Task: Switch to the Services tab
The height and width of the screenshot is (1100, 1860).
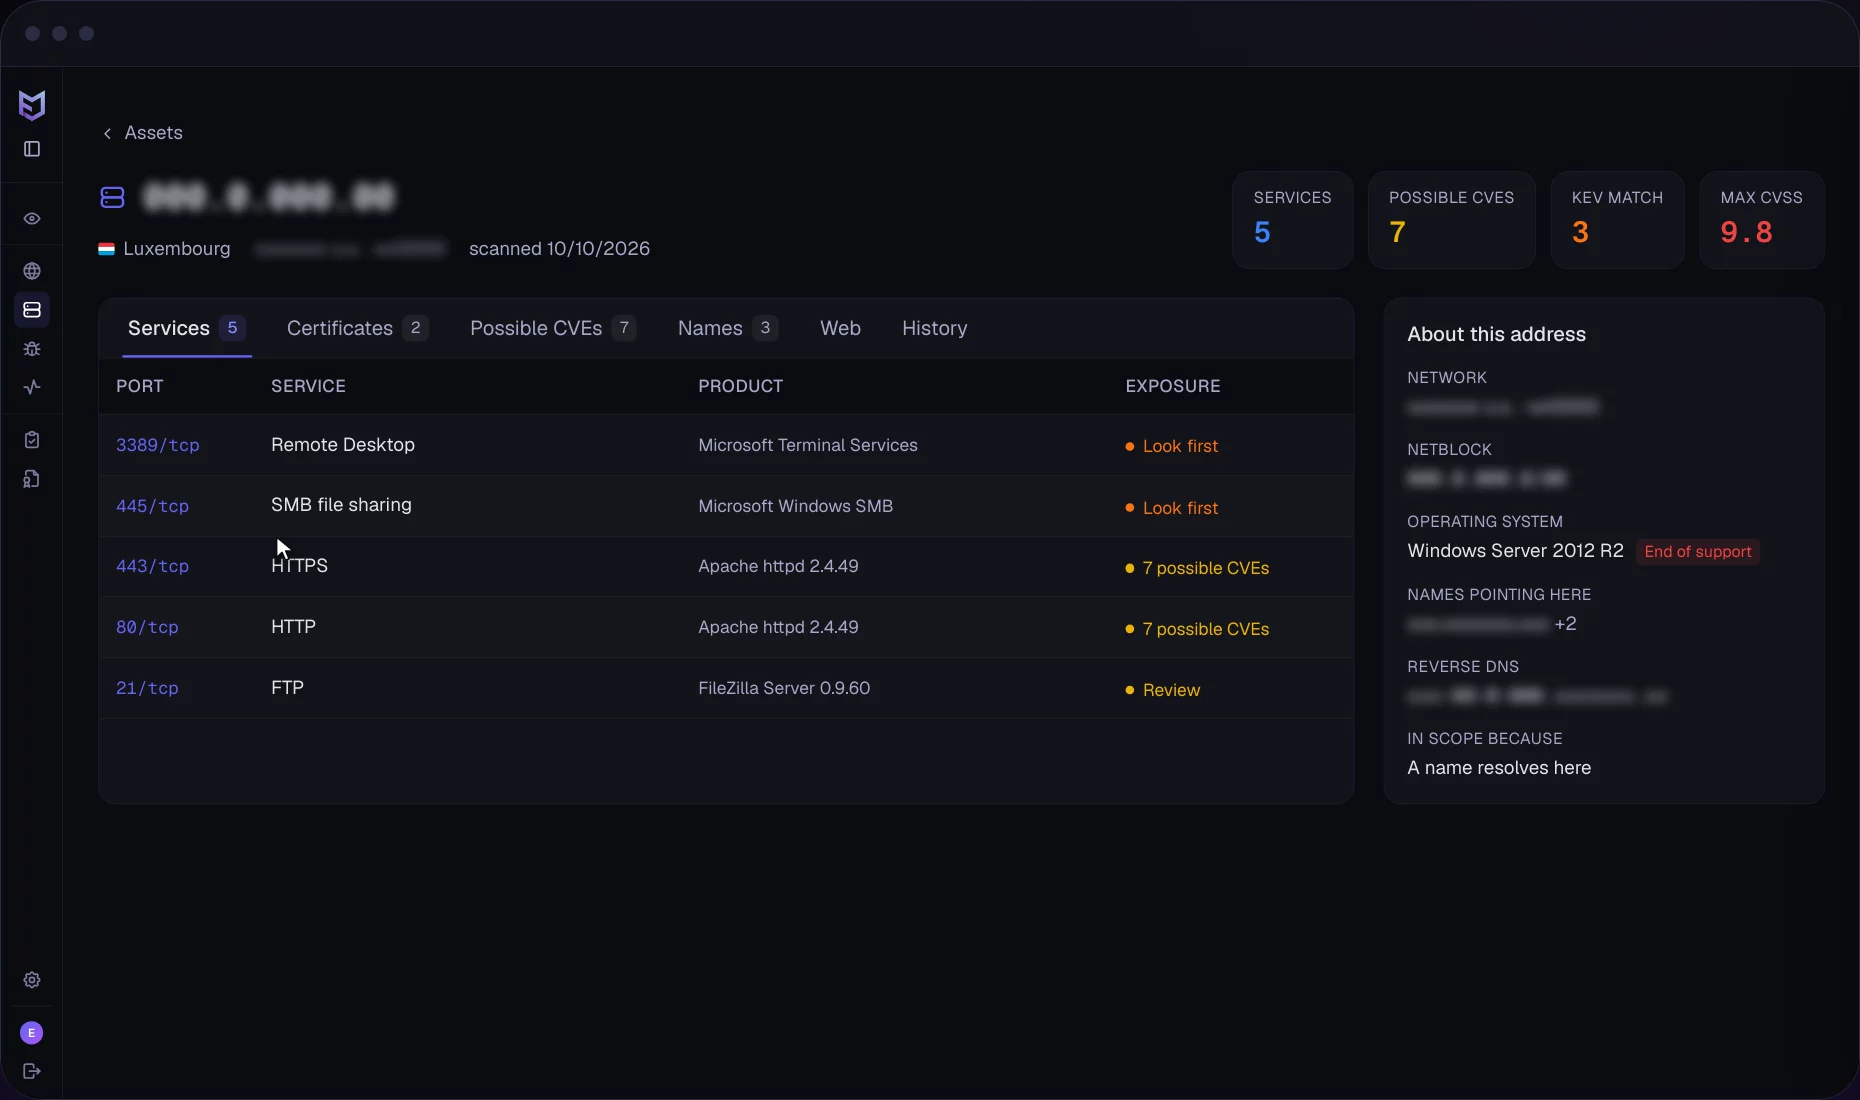Action: [x=186, y=328]
